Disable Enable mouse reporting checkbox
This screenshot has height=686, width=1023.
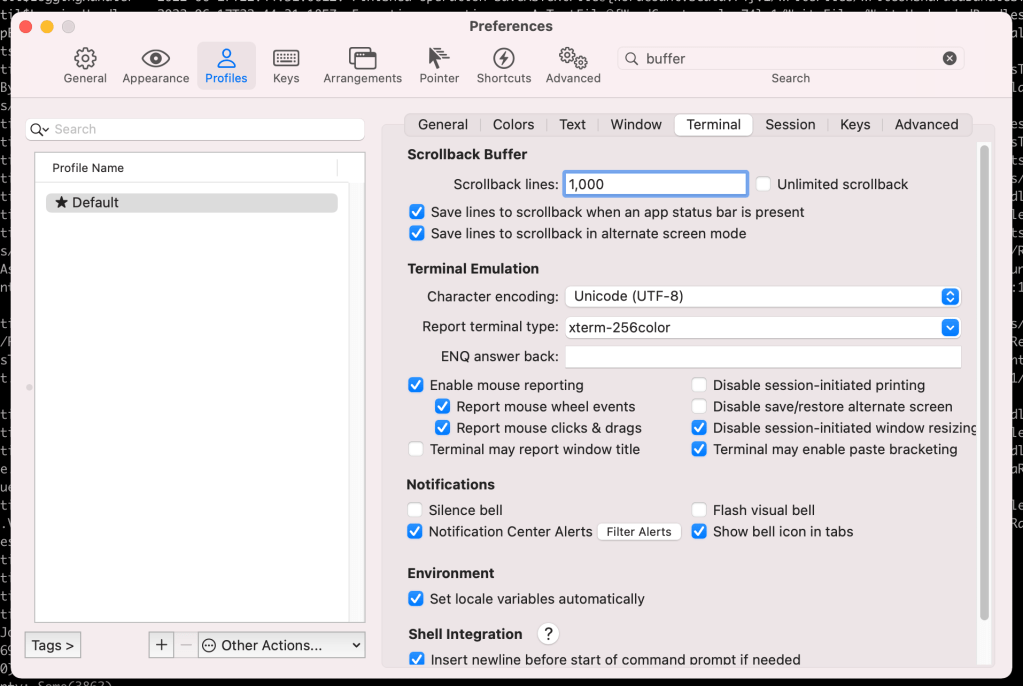pyautogui.click(x=416, y=385)
